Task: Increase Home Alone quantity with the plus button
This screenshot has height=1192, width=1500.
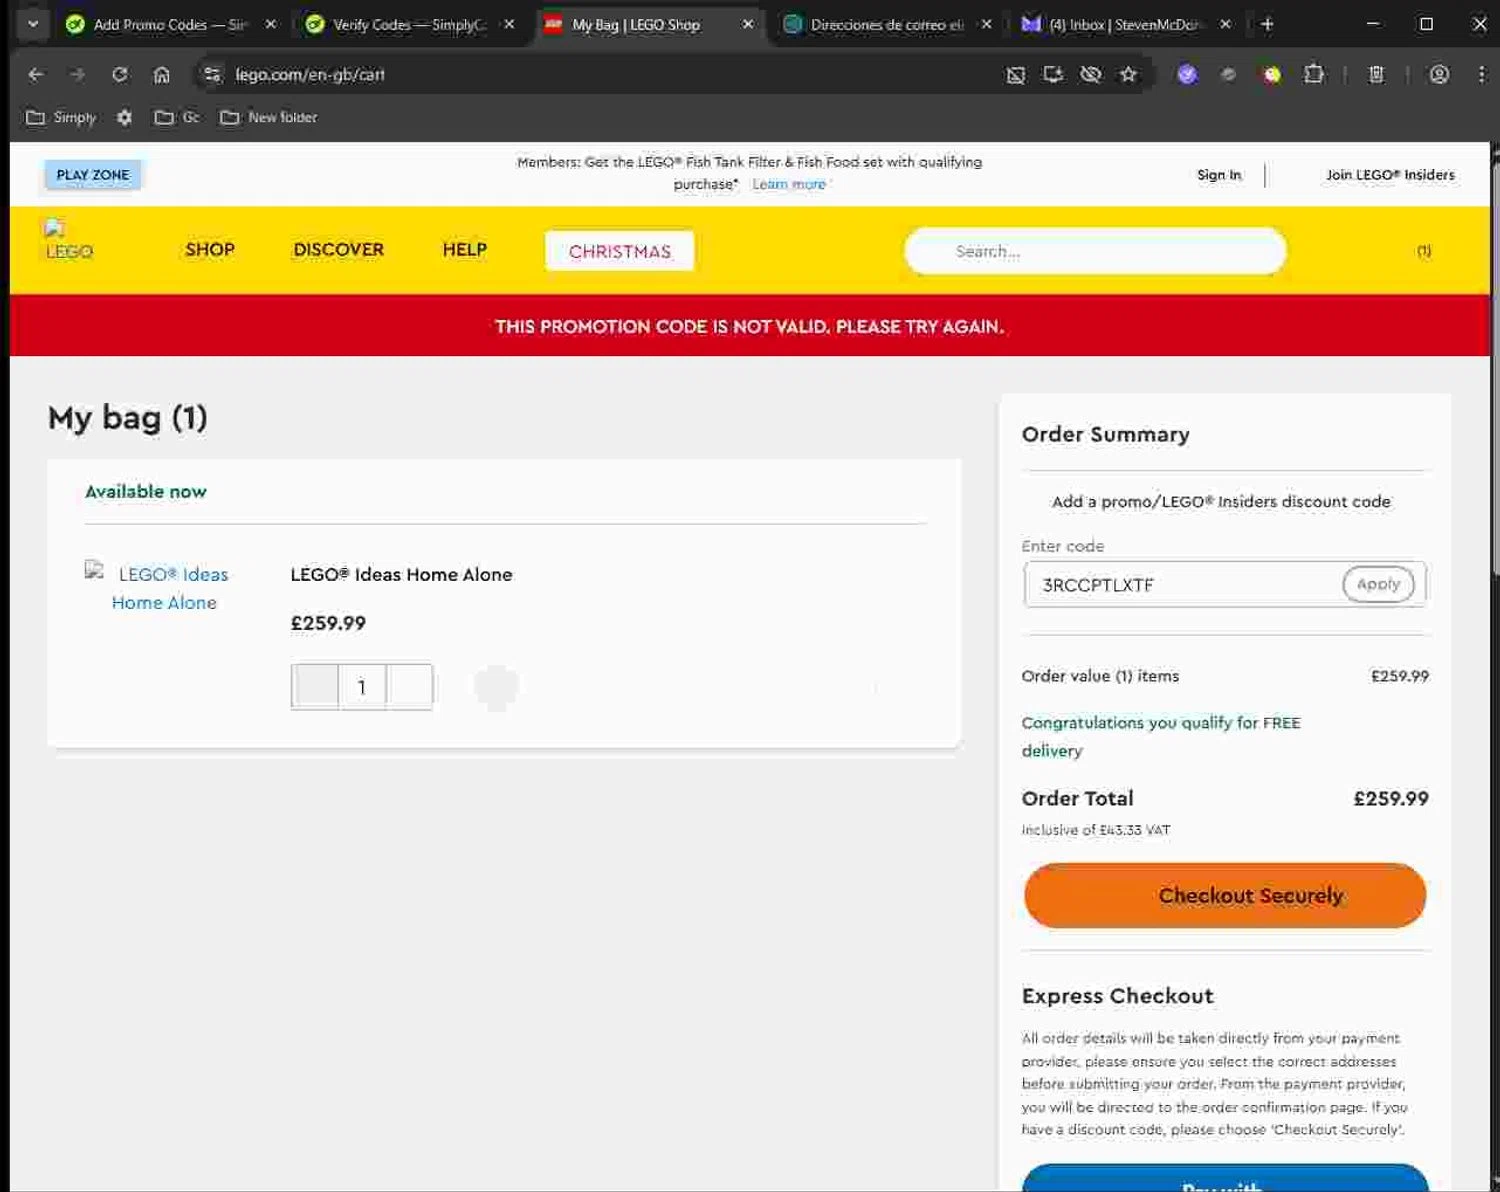Action: 409,687
